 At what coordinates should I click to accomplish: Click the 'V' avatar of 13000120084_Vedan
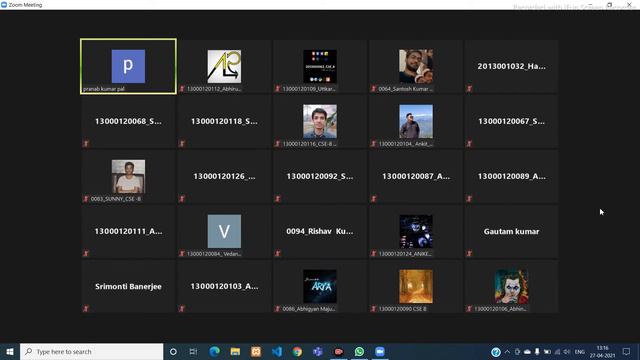point(224,231)
